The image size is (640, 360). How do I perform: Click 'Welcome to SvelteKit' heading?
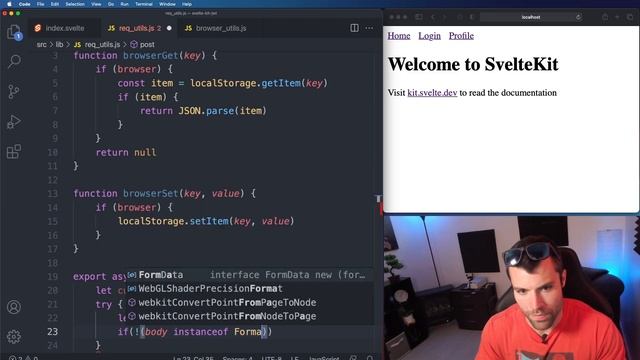[x=473, y=64]
